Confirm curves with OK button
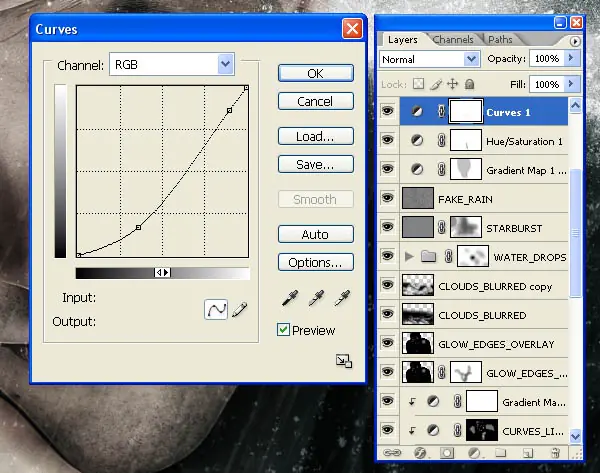The height and width of the screenshot is (473, 600). point(316,73)
